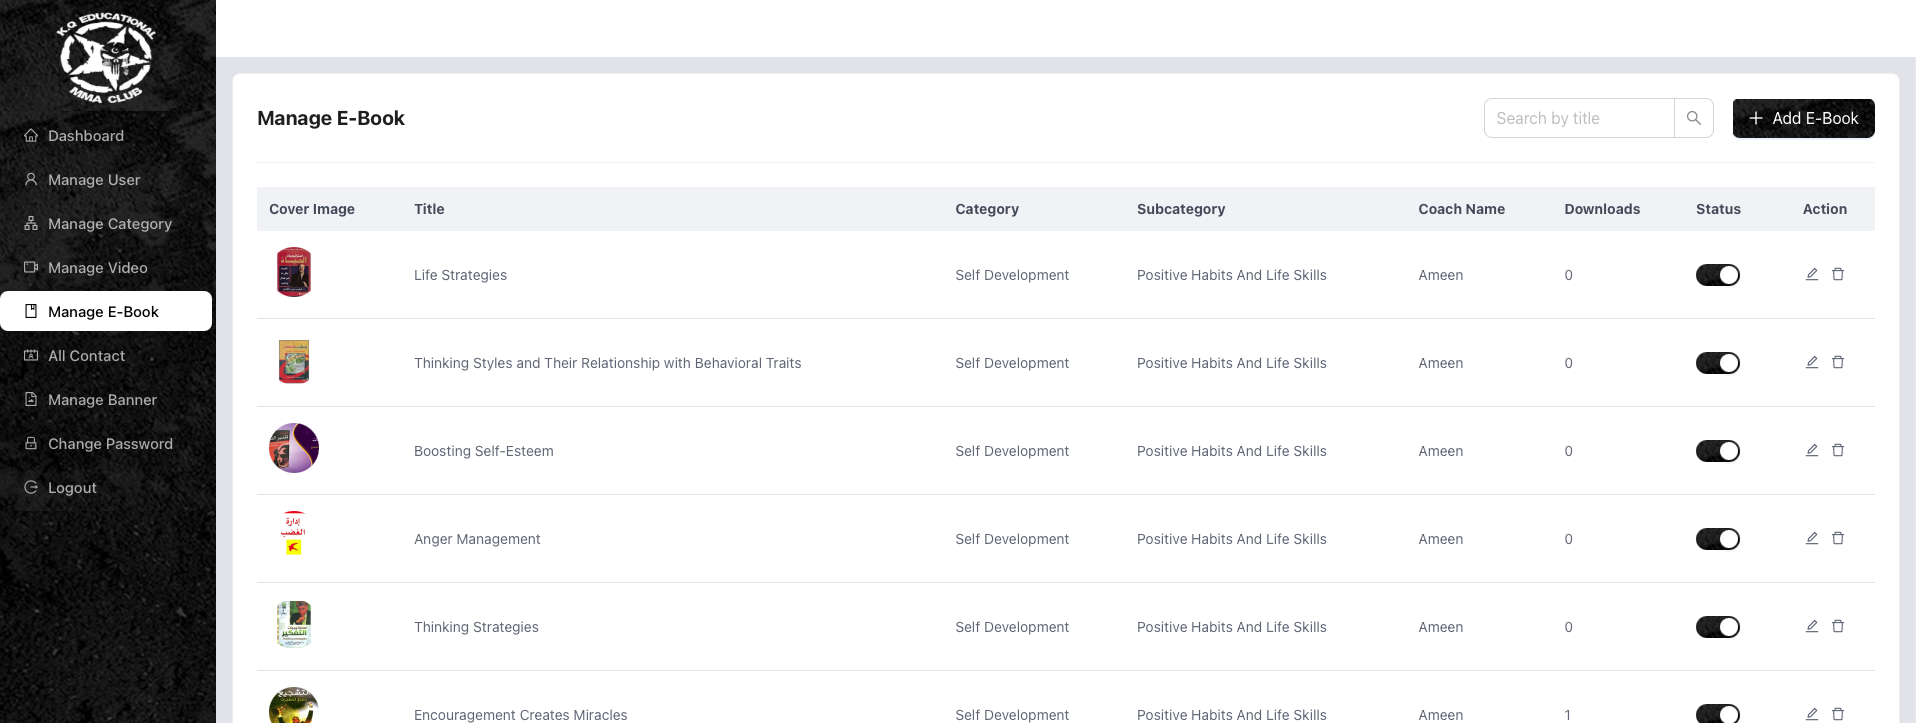Edit the Boosting Self-Esteem entry

click(1811, 450)
